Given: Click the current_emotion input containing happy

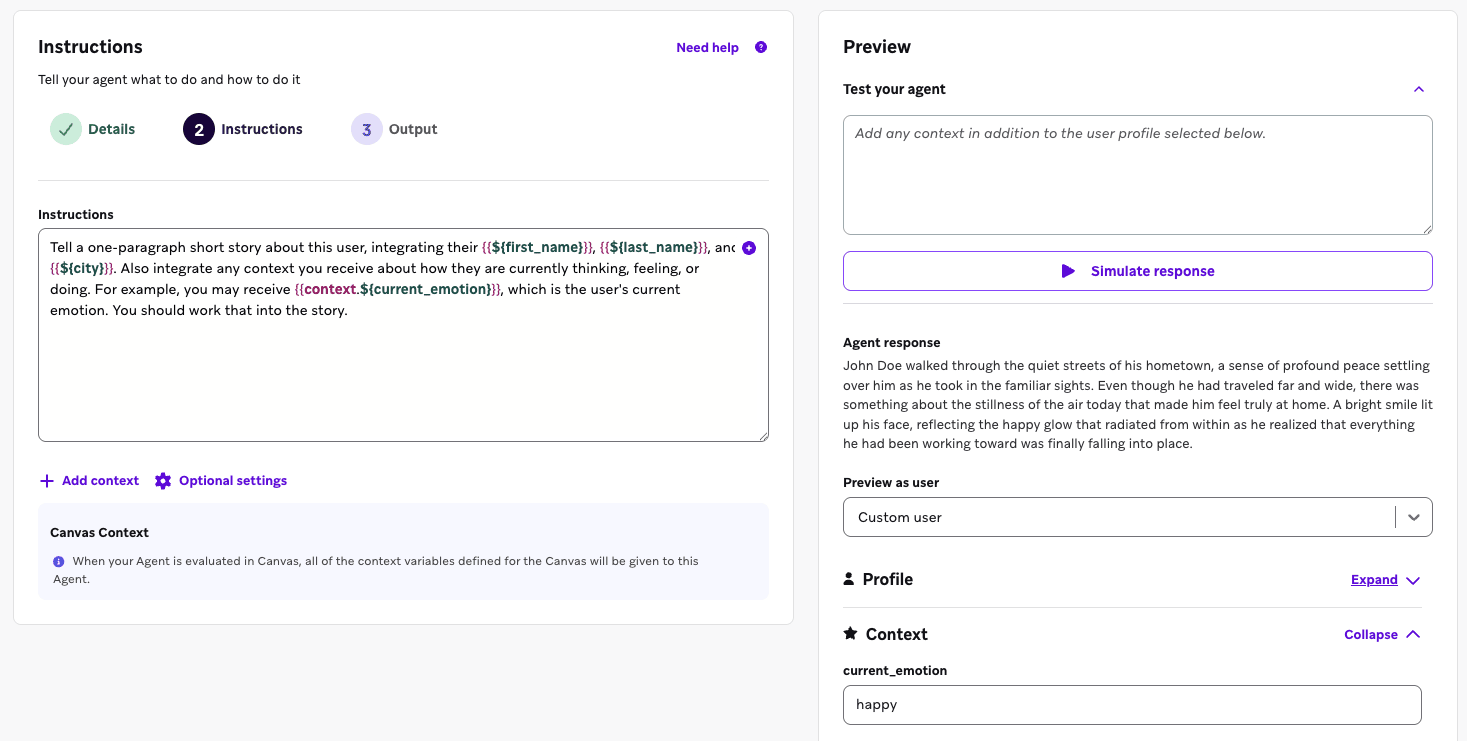Looking at the screenshot, I should 1131,704.
